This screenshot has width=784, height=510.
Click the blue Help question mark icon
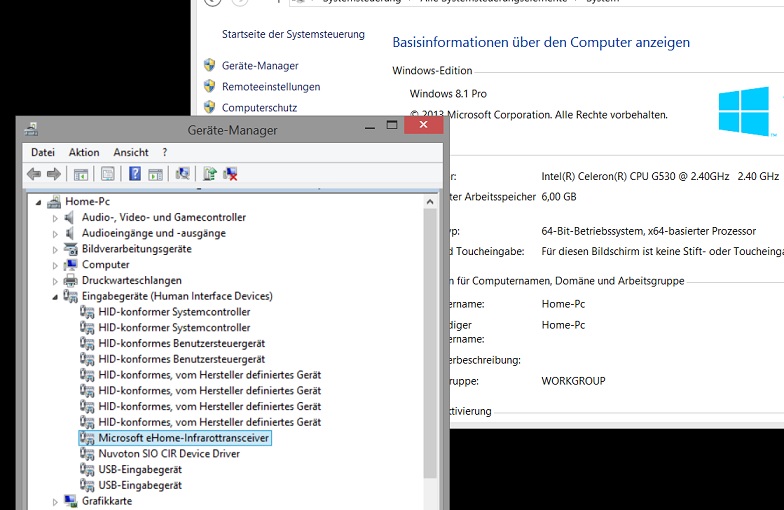pos(134,174)
